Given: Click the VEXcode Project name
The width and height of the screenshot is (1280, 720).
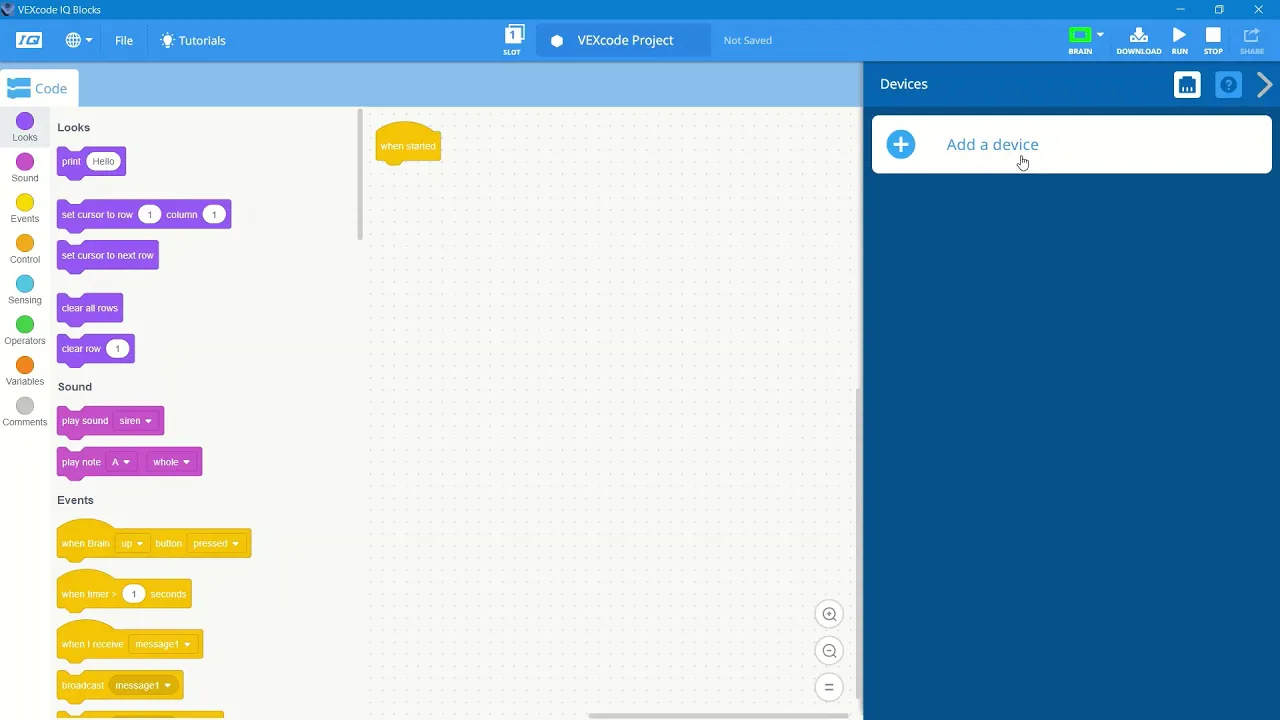Looking at the screenshot, I should pyautogui.click(x=625, y=40).
